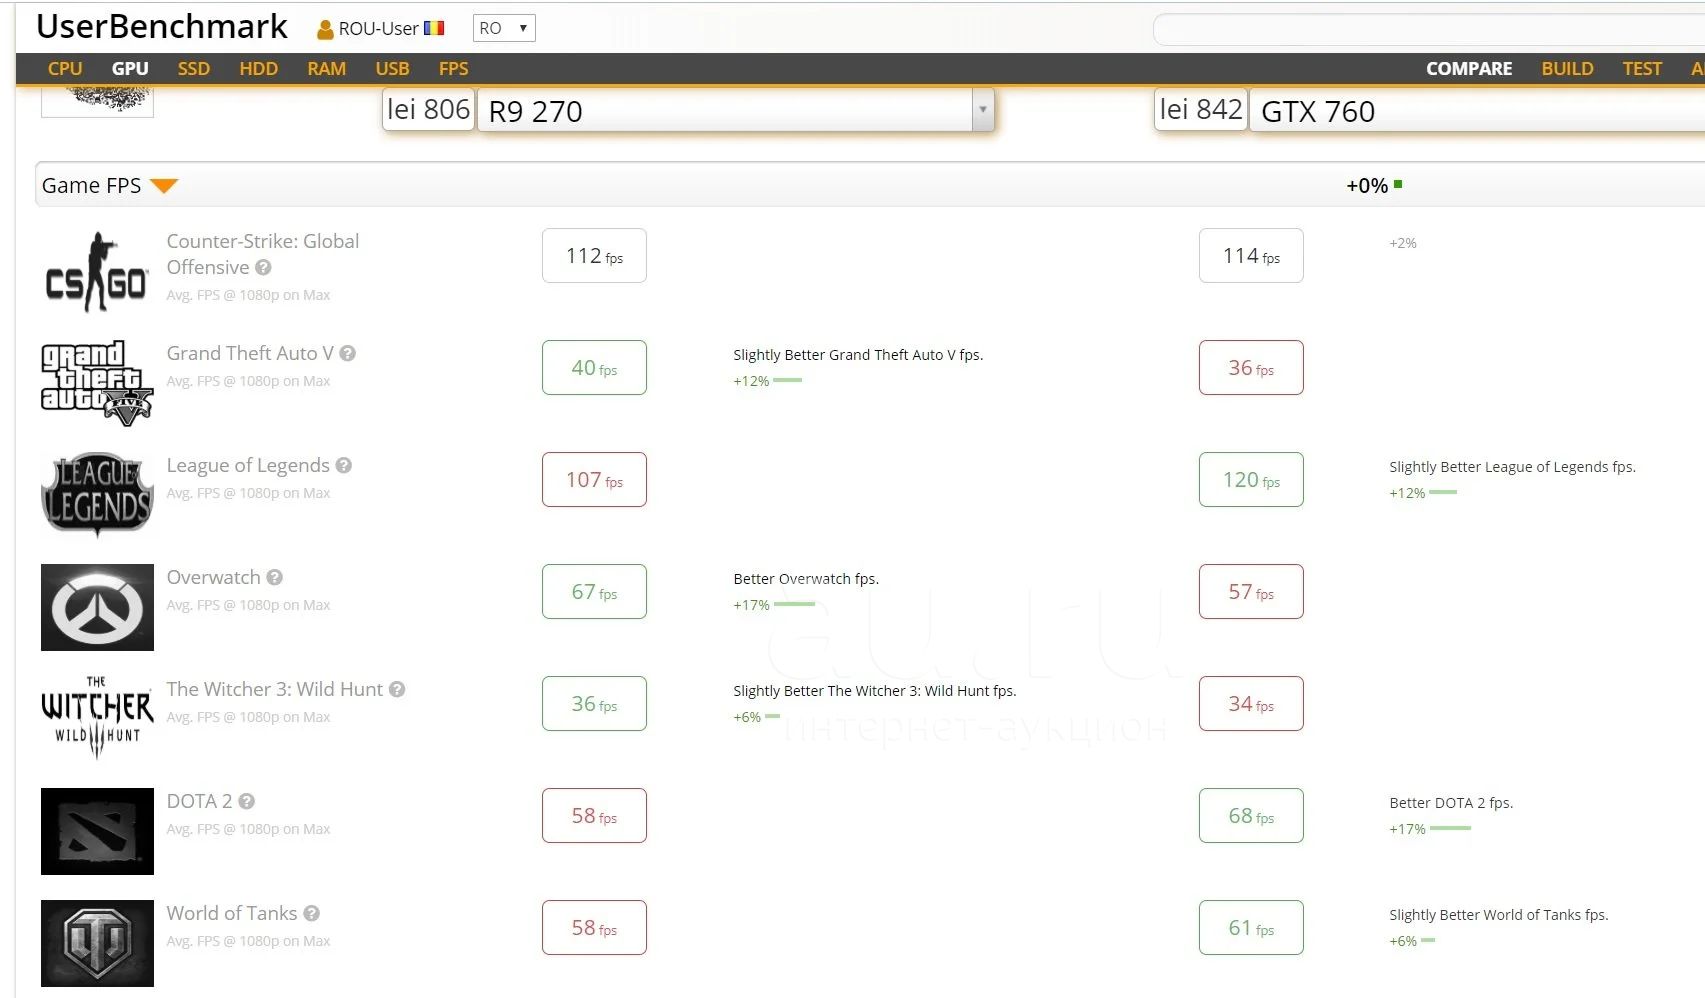This screenshot has width=1705, height=998.
Task: Click help icon next to League of Legends
Action: (343, 465)
